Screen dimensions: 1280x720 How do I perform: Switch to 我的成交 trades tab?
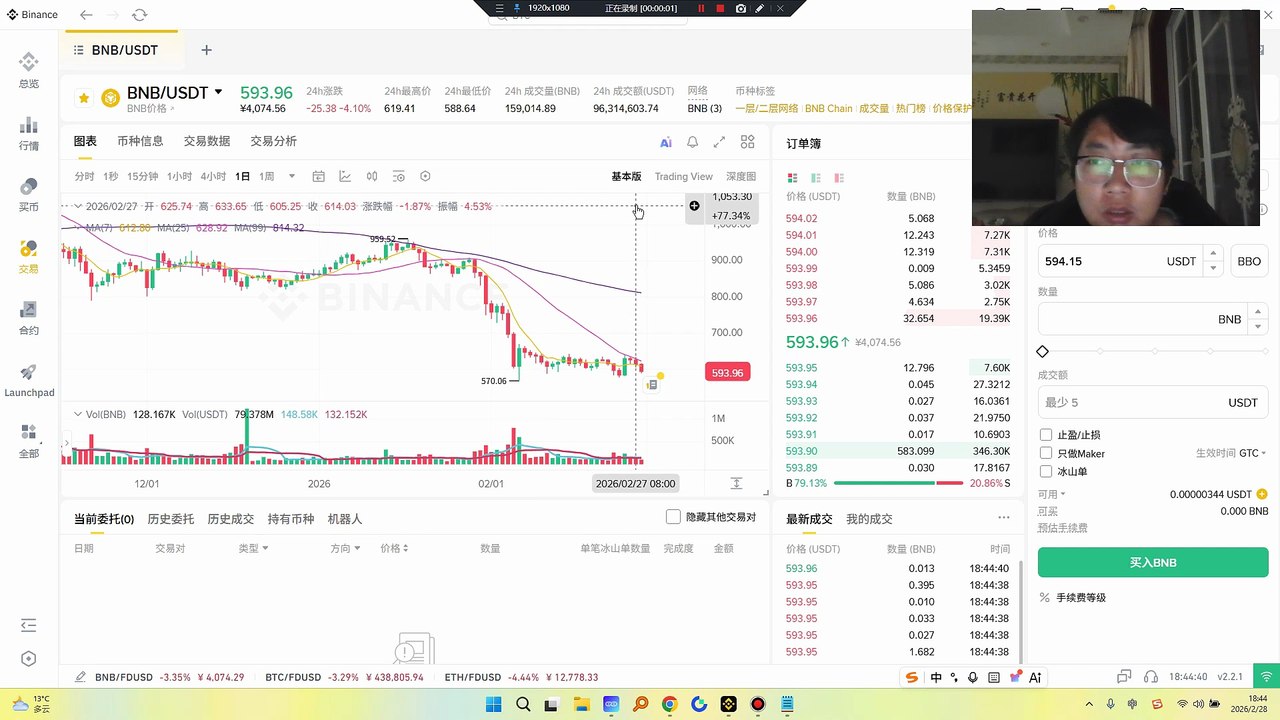[869, 519]
